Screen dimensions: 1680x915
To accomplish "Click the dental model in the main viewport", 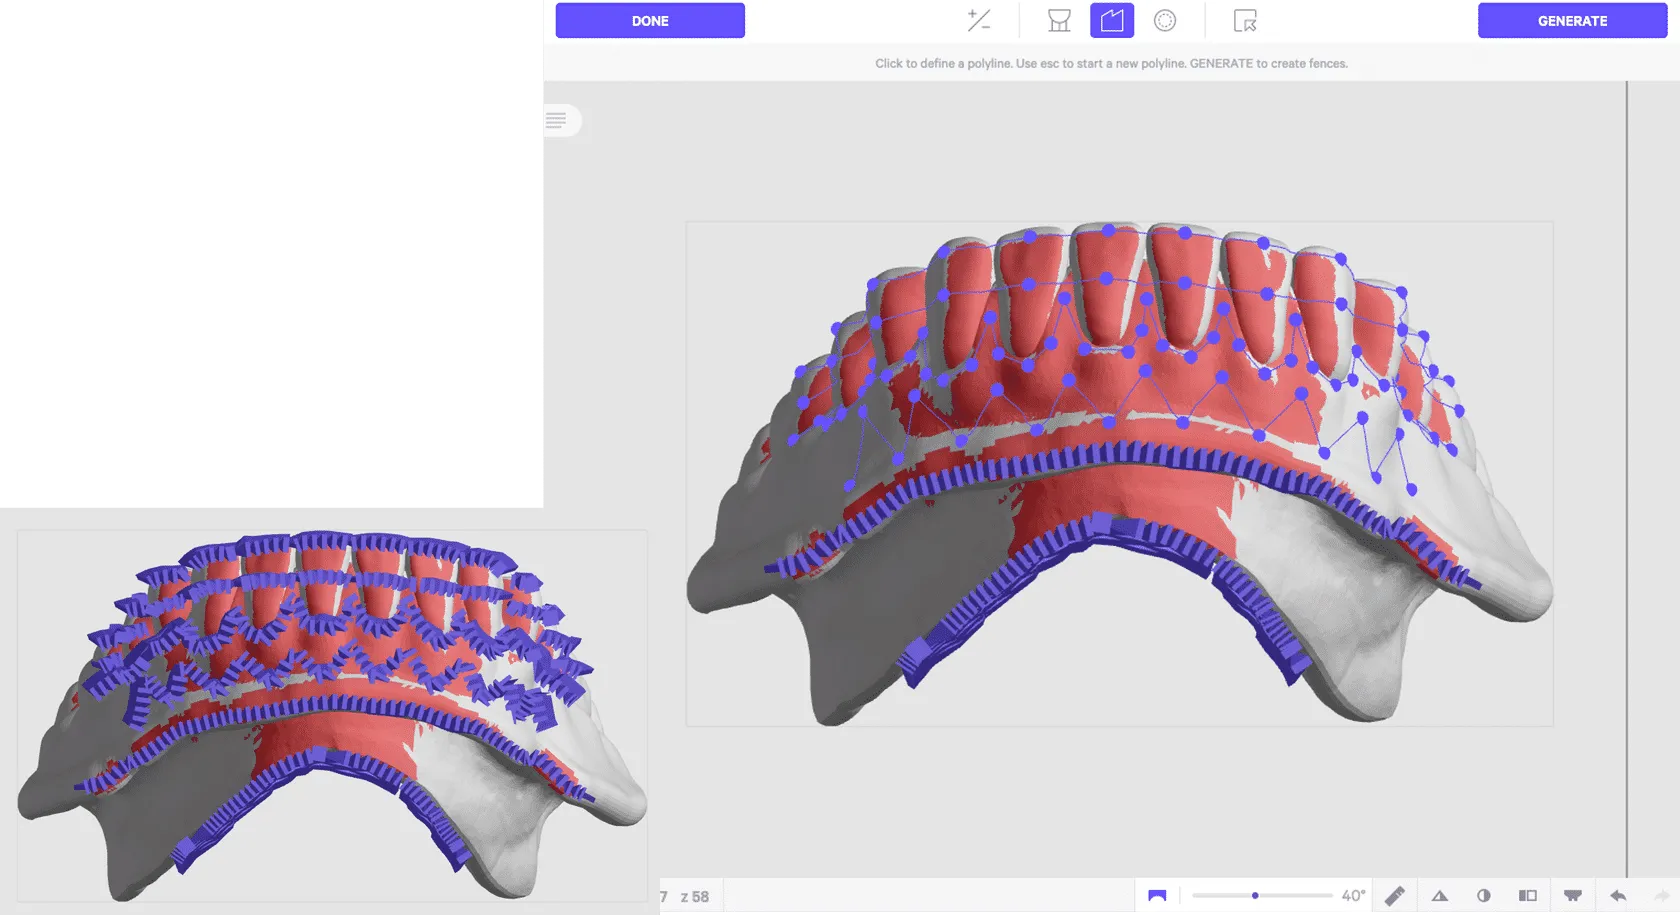I will (1119, 472).
